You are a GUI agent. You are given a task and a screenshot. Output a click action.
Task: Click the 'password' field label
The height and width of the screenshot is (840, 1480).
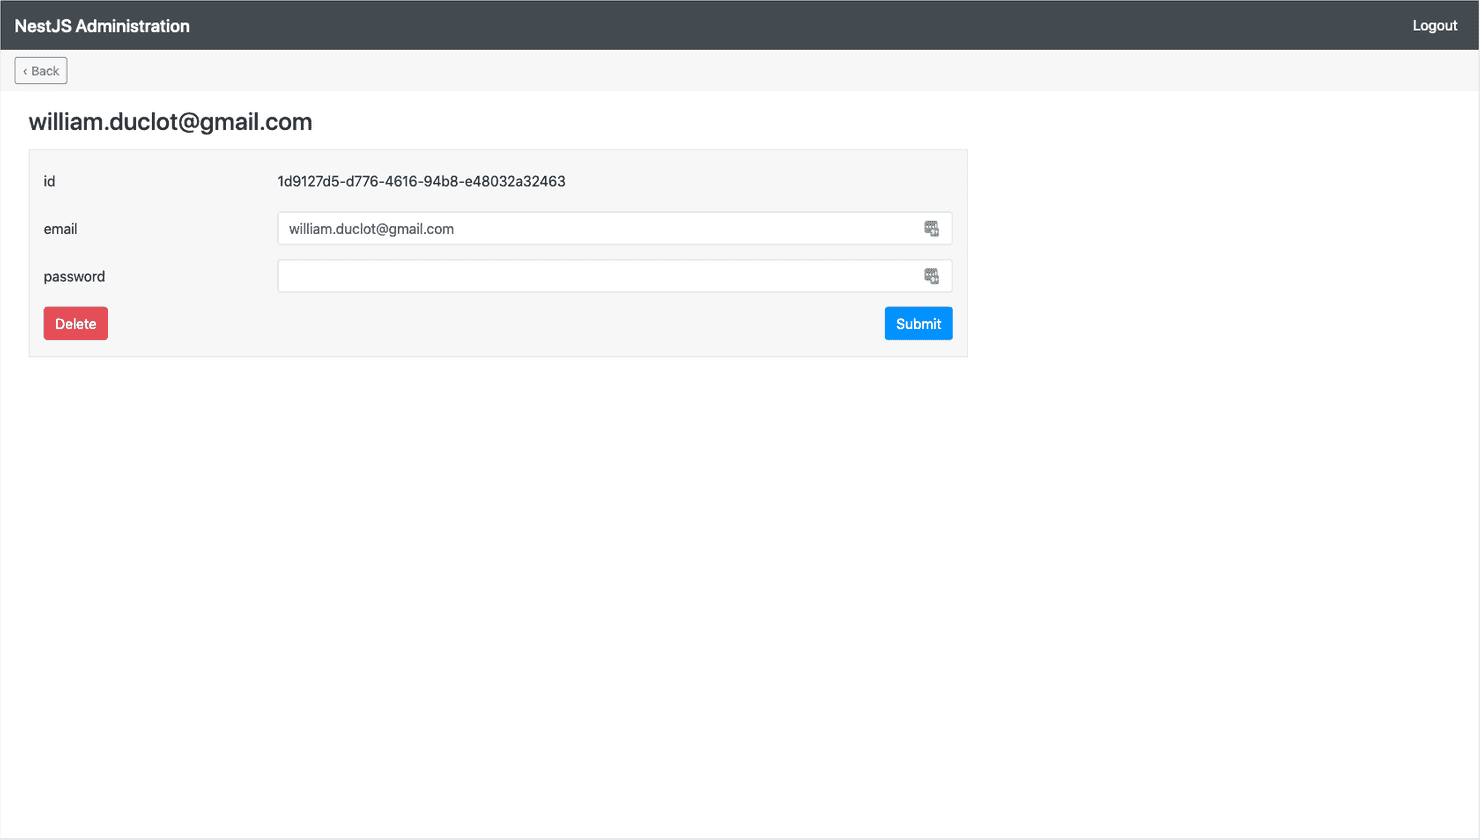74,277
